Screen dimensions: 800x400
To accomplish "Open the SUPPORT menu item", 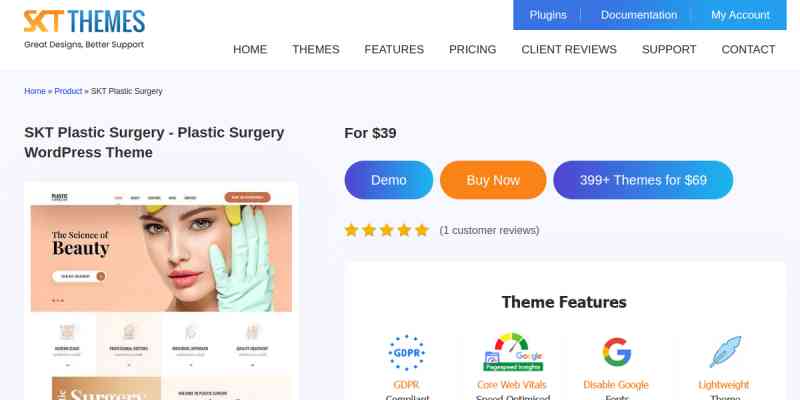I will click(669, 49).
